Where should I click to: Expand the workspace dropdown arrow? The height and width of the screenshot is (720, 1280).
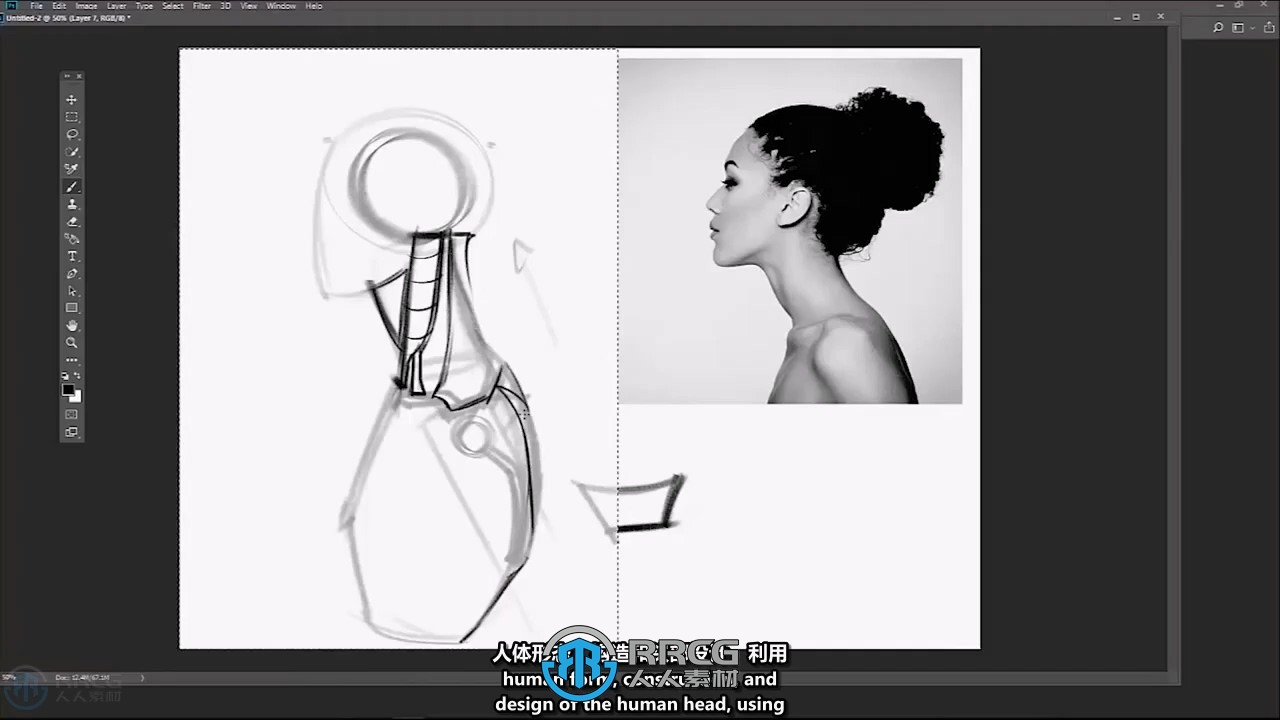(x=1250, y=28)
